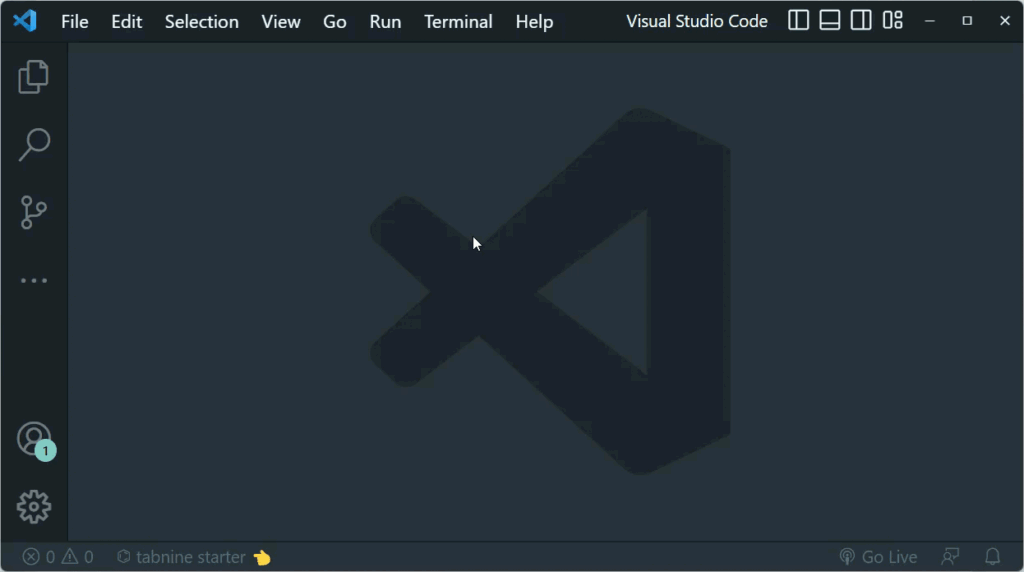1024x572 pixels.
Task: Open the File menu
Action: pyautogui.click(x=75, y=22)
